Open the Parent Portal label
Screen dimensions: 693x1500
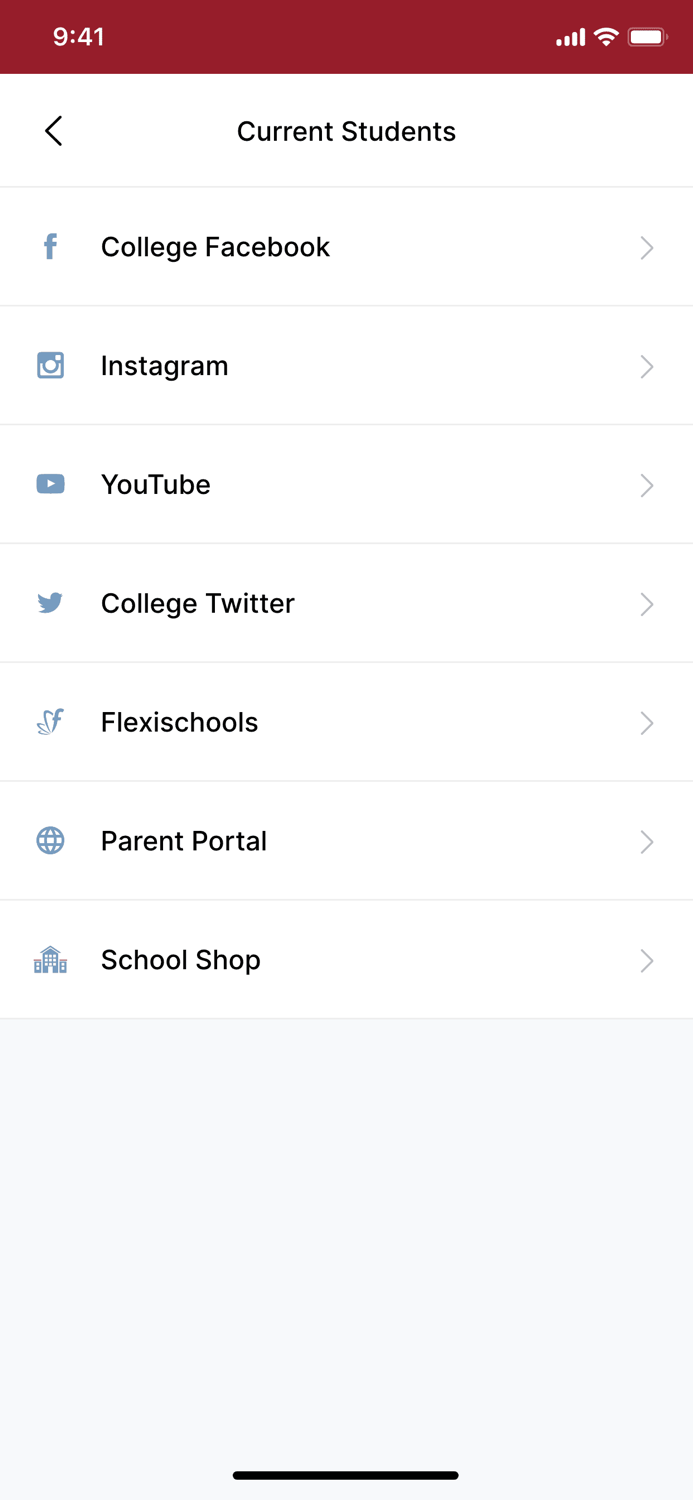pyautogui.click(x=183, y=842)
